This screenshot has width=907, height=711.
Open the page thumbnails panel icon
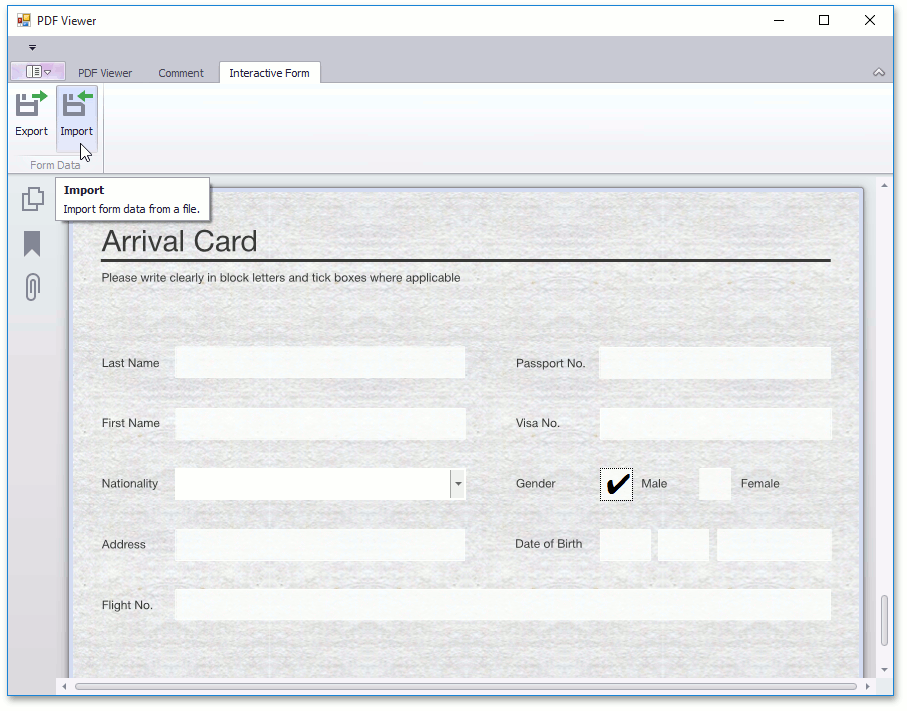coord(33,200)
